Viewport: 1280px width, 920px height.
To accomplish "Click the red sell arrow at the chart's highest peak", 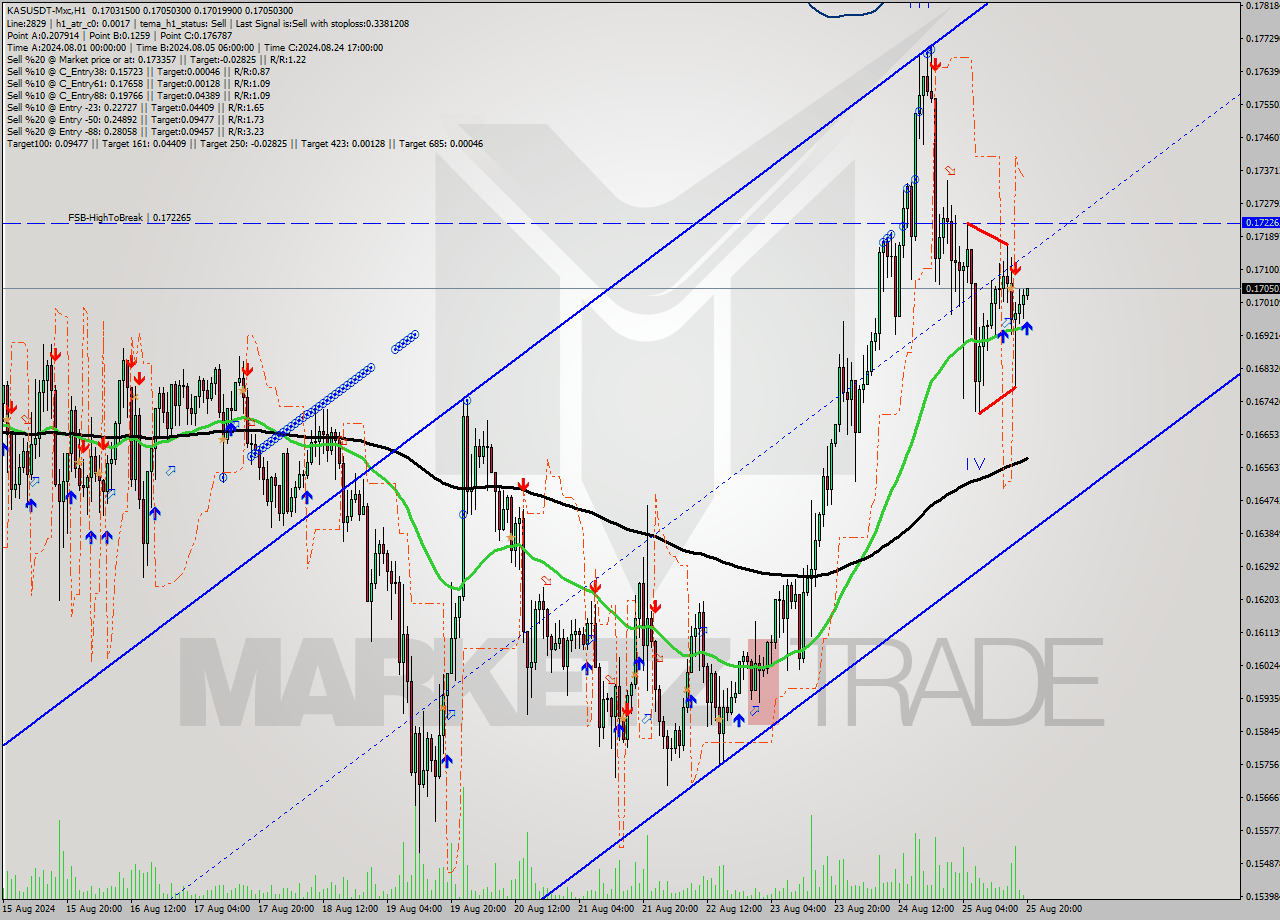I will coord(934,64).
